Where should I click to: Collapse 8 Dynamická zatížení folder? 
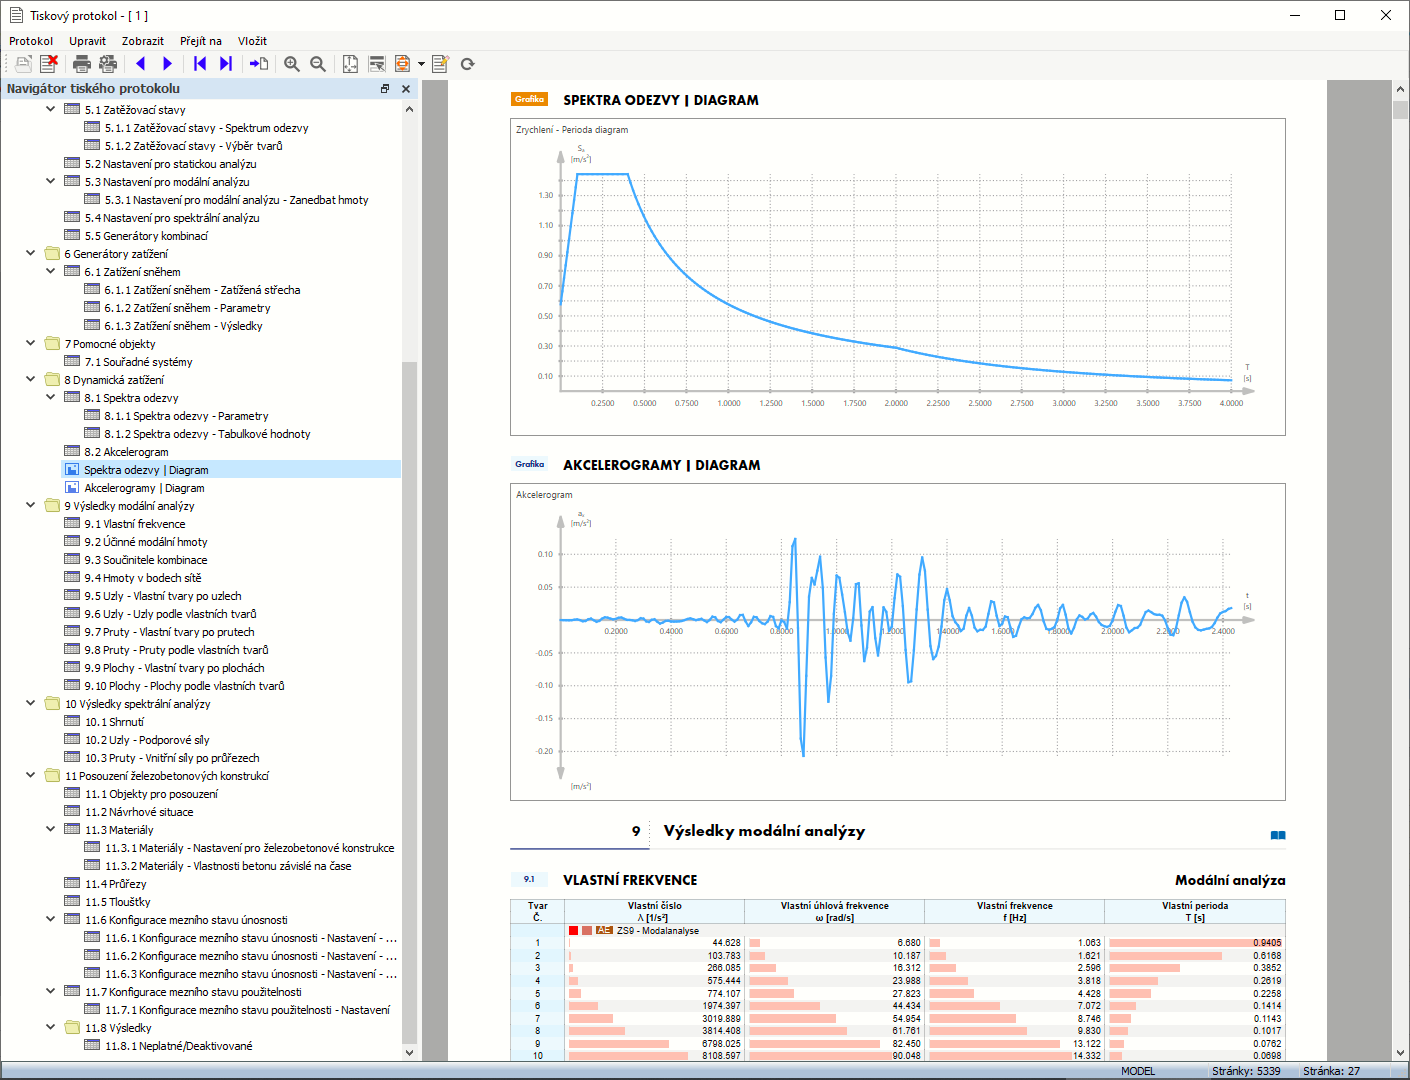(31, 379)
